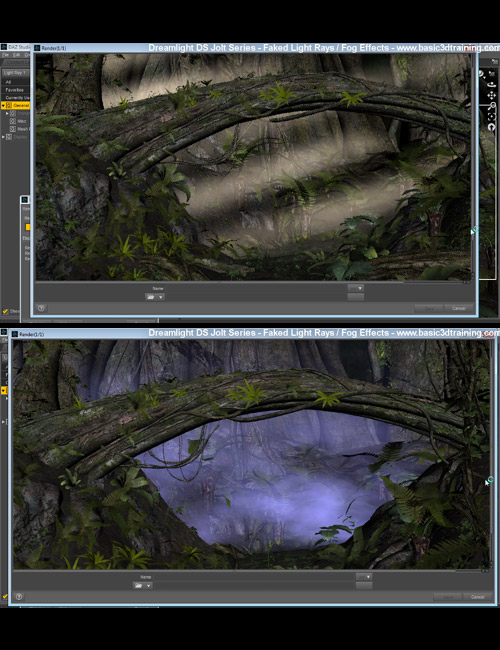Click the Name input field in upper Render window
500x650 pixels.
pos(255,288)
